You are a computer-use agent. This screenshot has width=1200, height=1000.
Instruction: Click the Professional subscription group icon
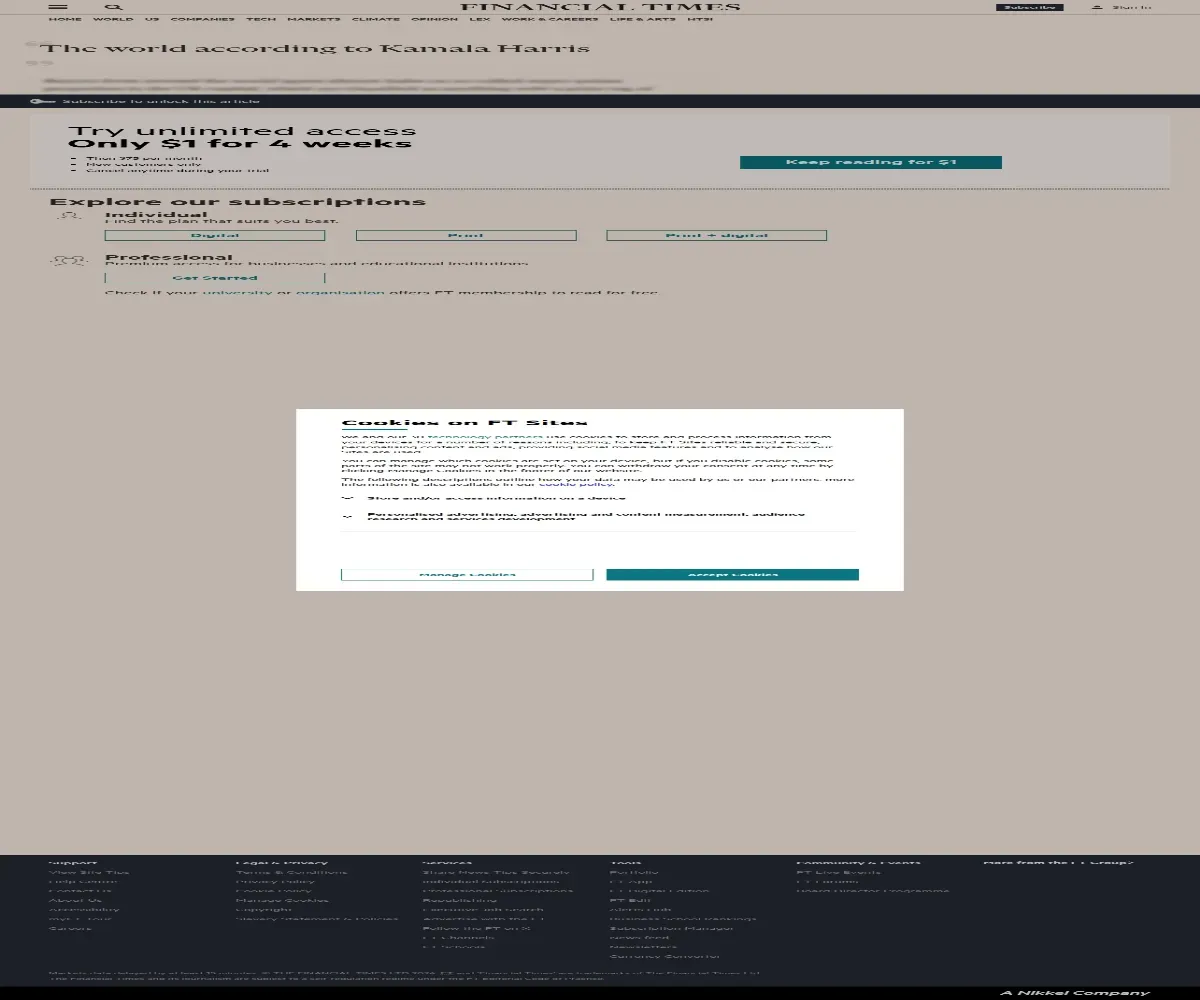click(x=69, y=261)
